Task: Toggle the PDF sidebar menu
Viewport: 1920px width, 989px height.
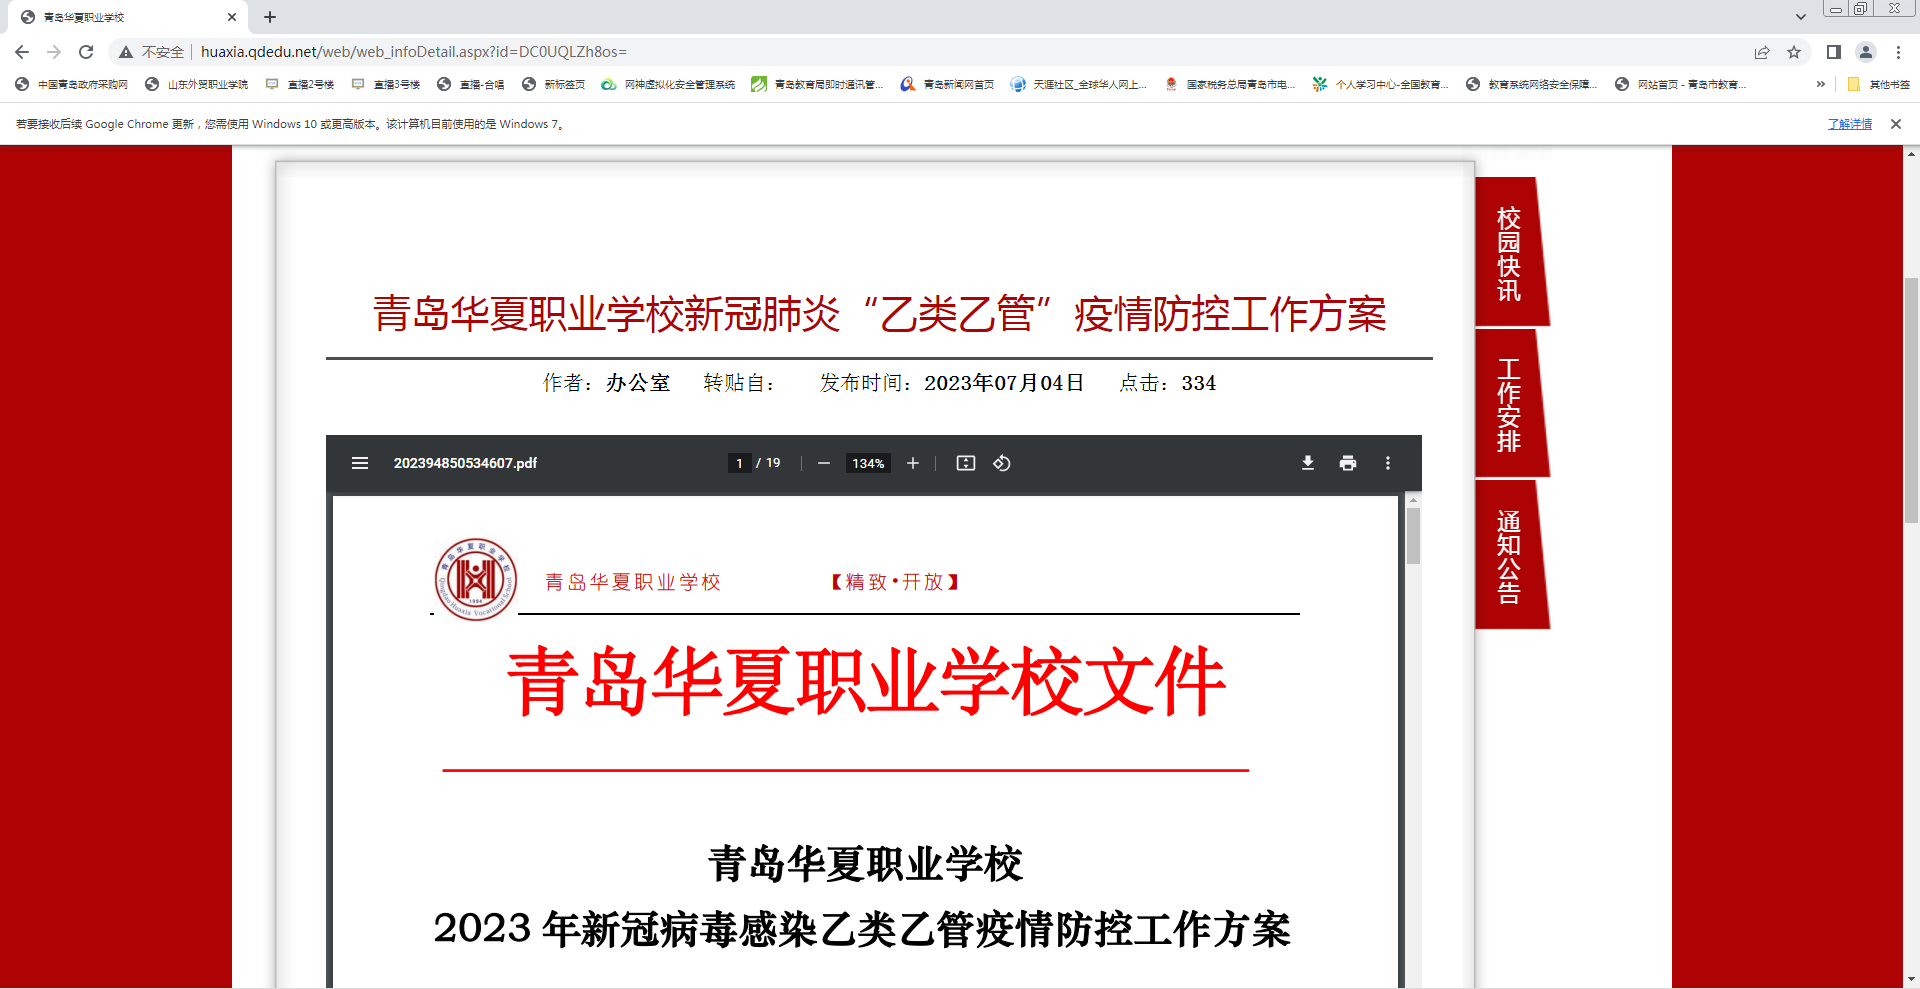Action: coord(360,463)
